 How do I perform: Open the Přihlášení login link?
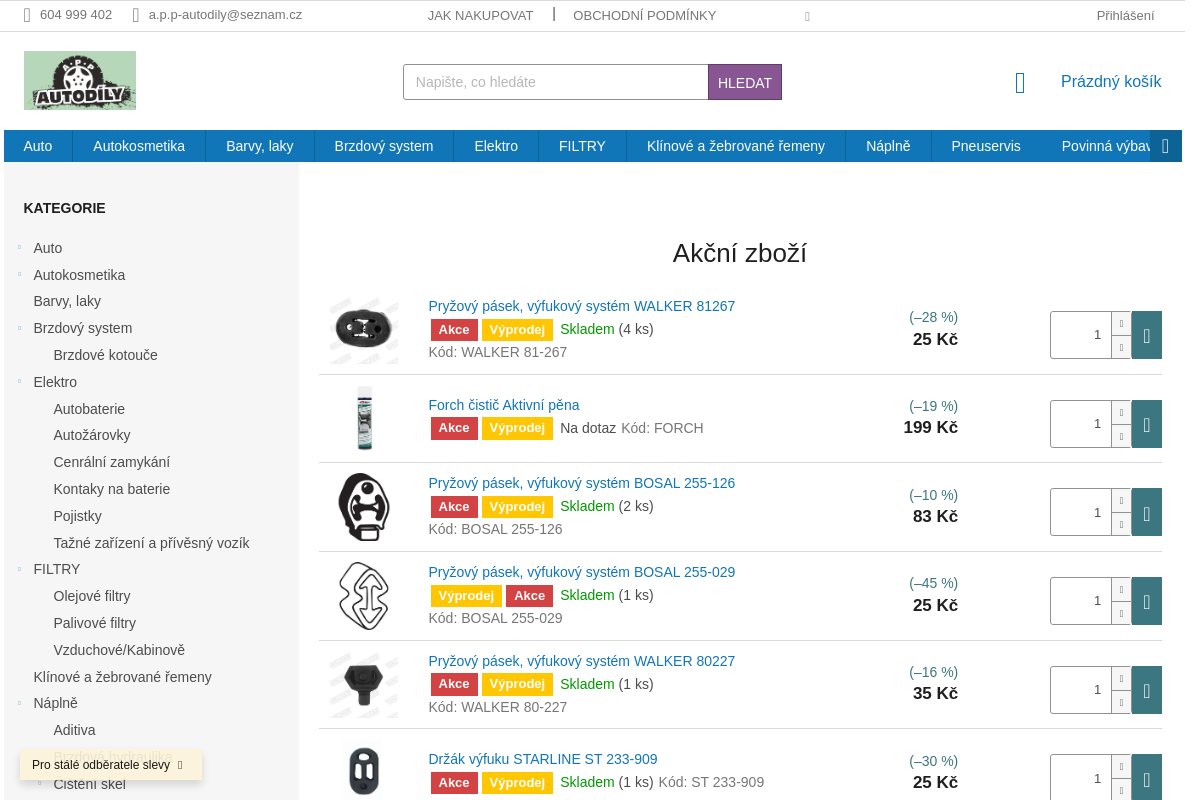[1125, 15]
